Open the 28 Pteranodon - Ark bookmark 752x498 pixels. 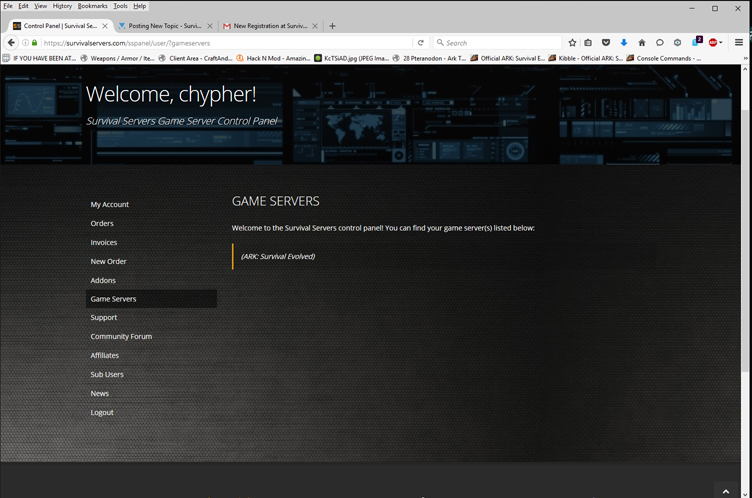pos(429,58)
